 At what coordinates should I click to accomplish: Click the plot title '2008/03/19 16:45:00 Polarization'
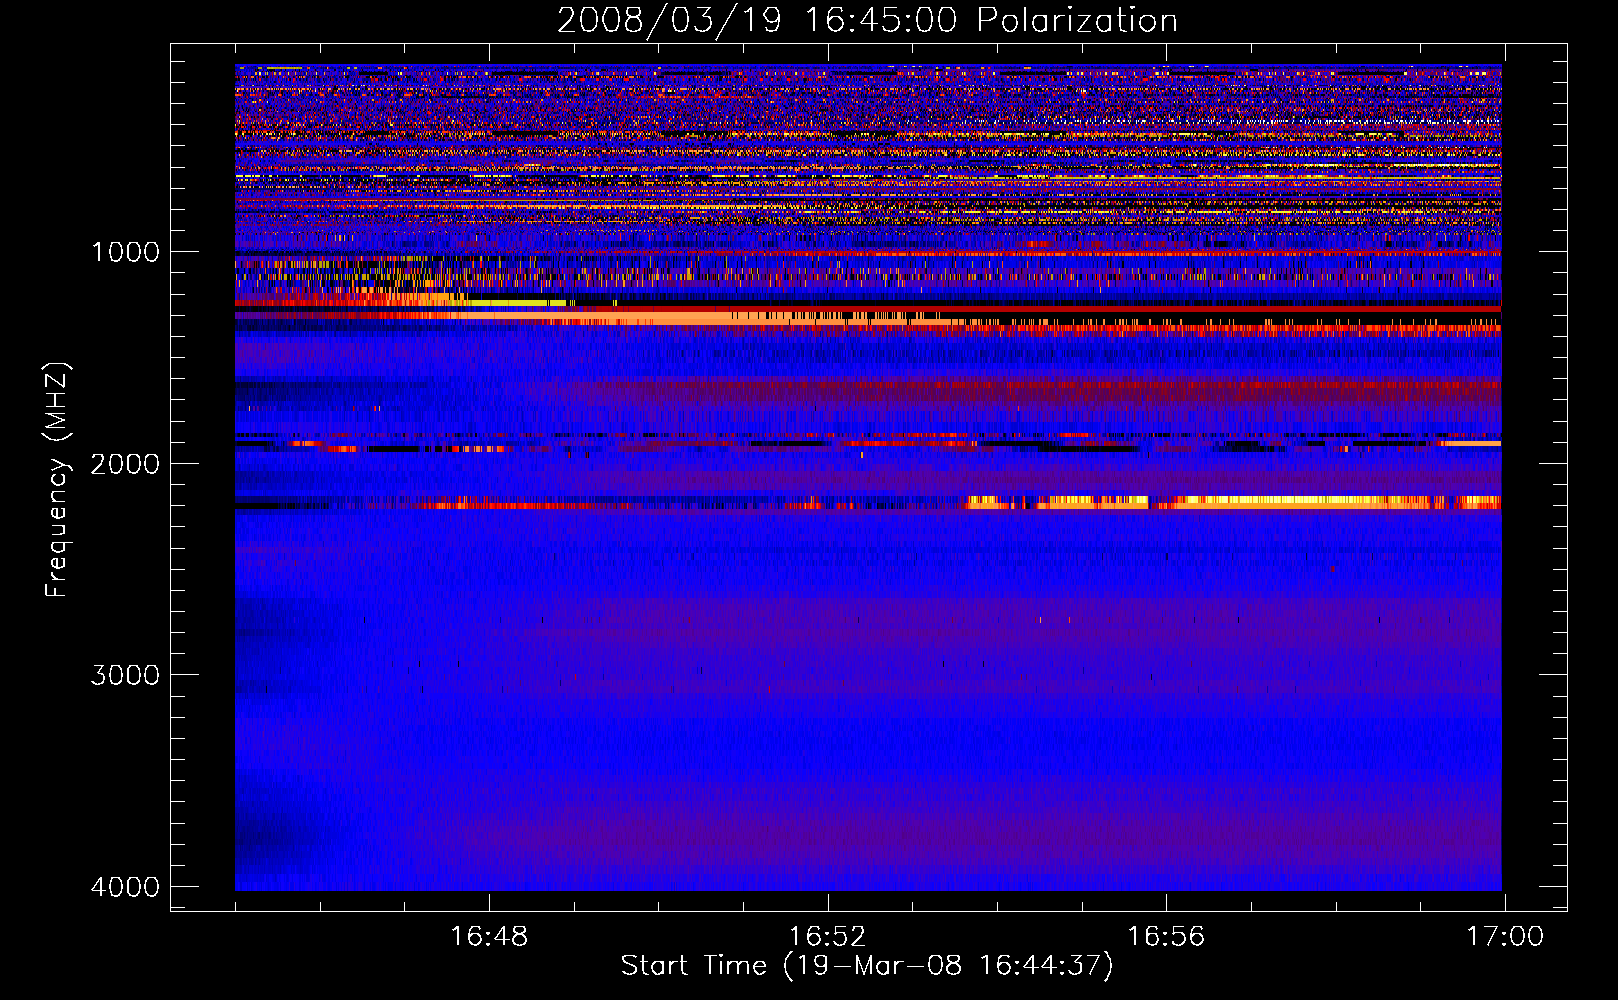(867, 21)
